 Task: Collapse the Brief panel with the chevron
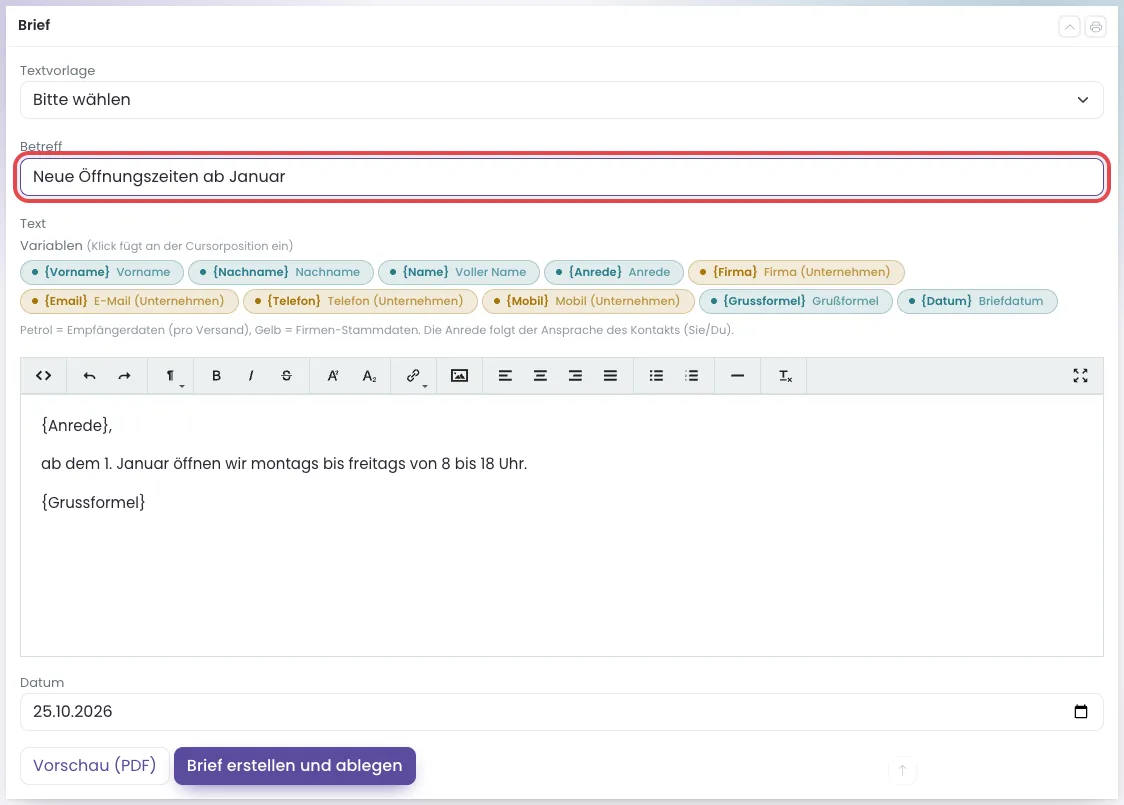pyautogui.click(x=1069, y=27)
